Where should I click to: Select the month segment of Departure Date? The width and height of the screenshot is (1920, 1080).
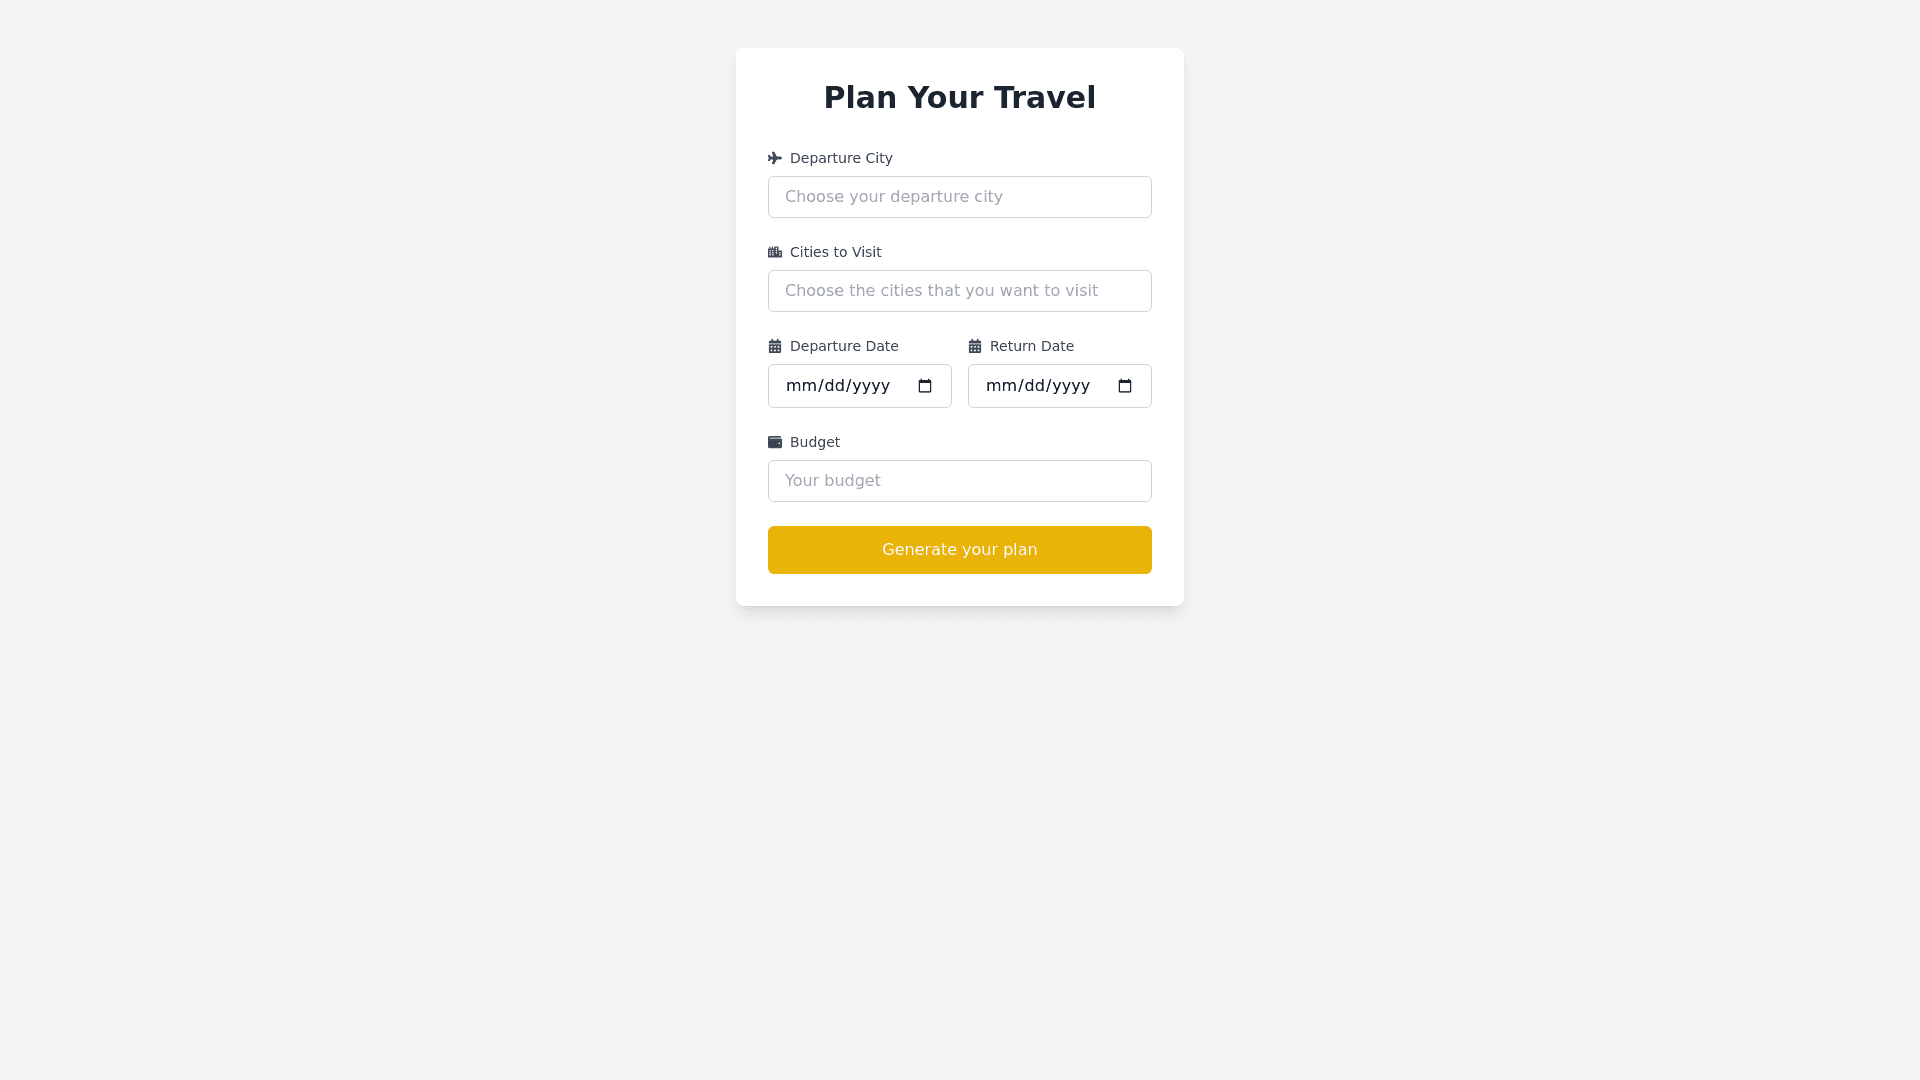tap(802, 386)
